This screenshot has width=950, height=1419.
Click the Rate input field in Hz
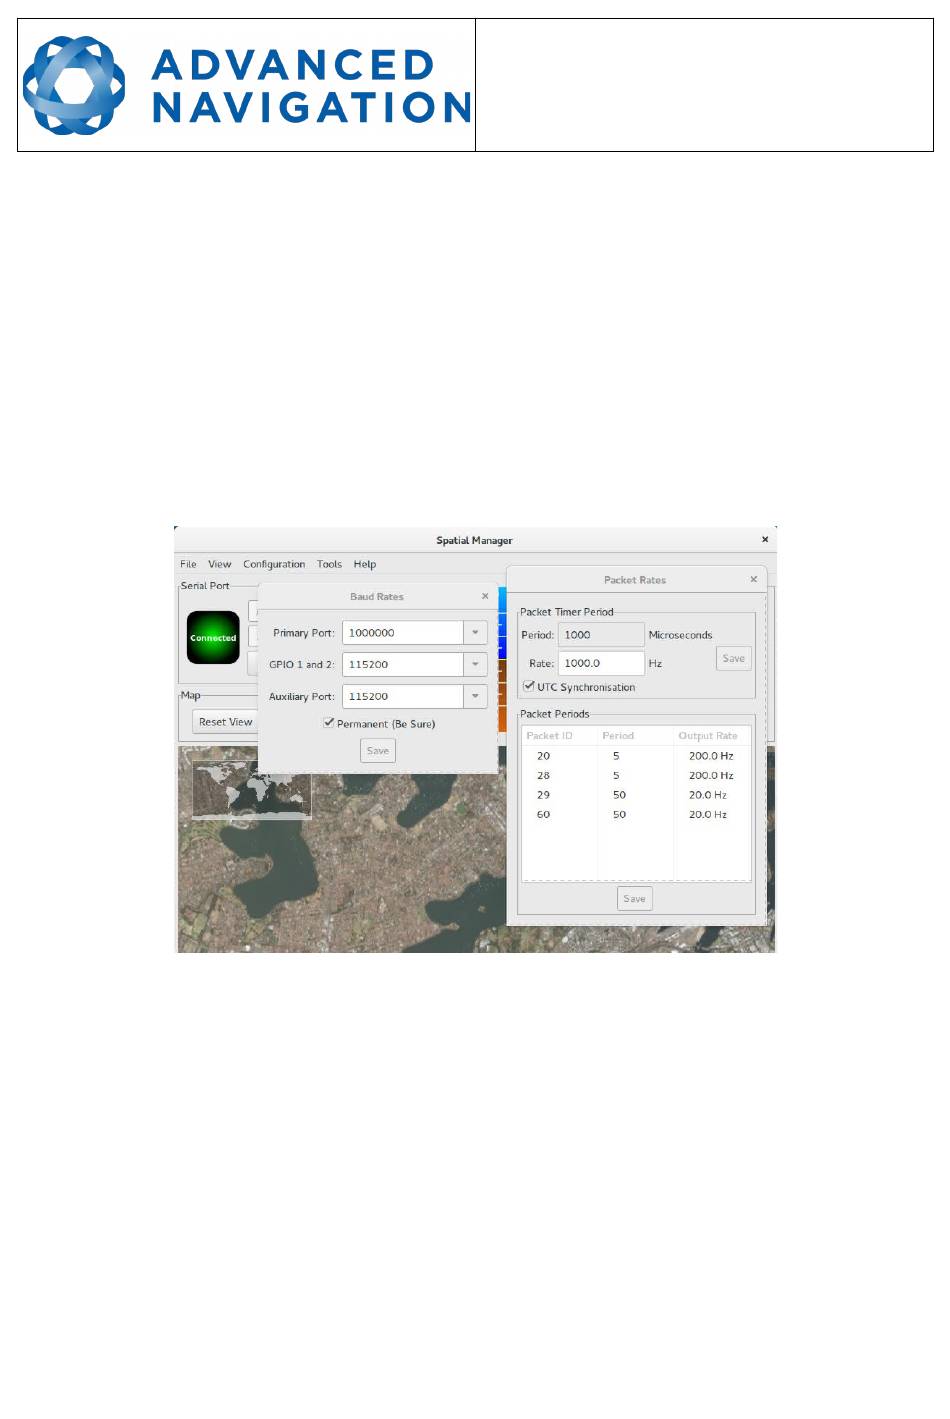(x=600, y=663)
